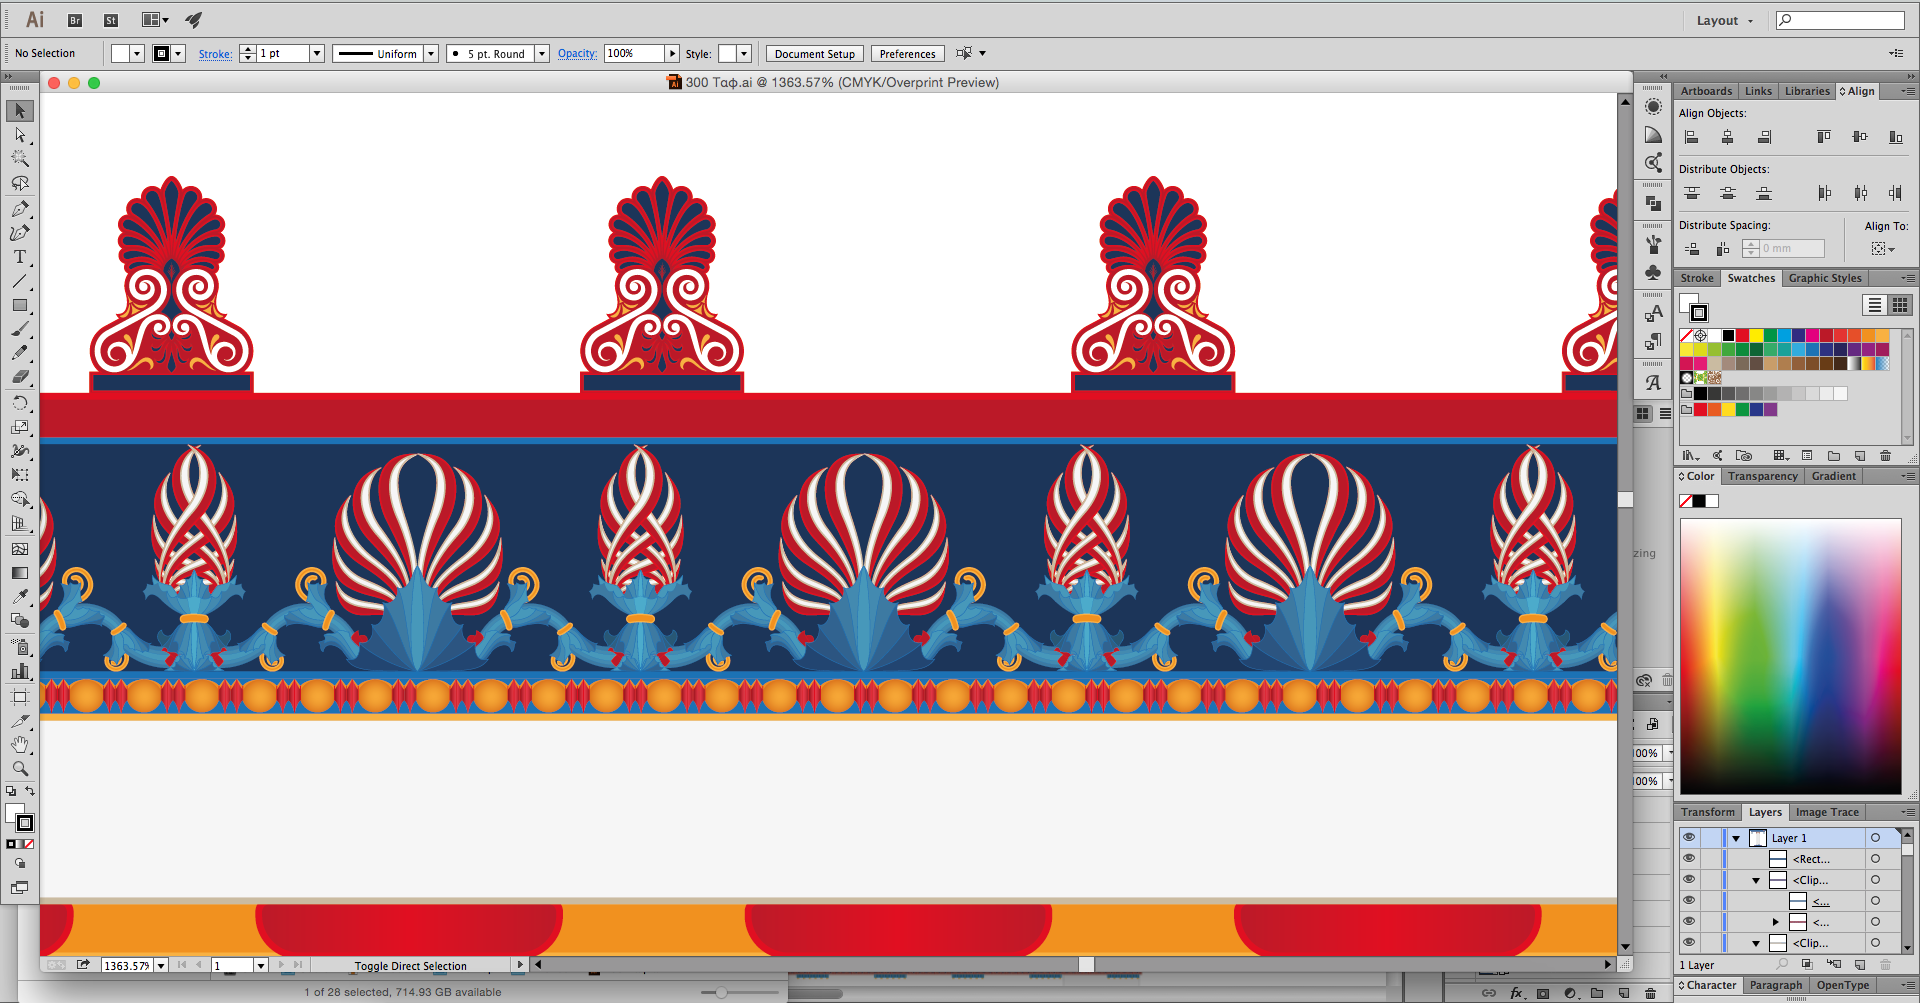Open Swatch Libraries menu icon
1920x1003 pixels.
(1691, 455)
